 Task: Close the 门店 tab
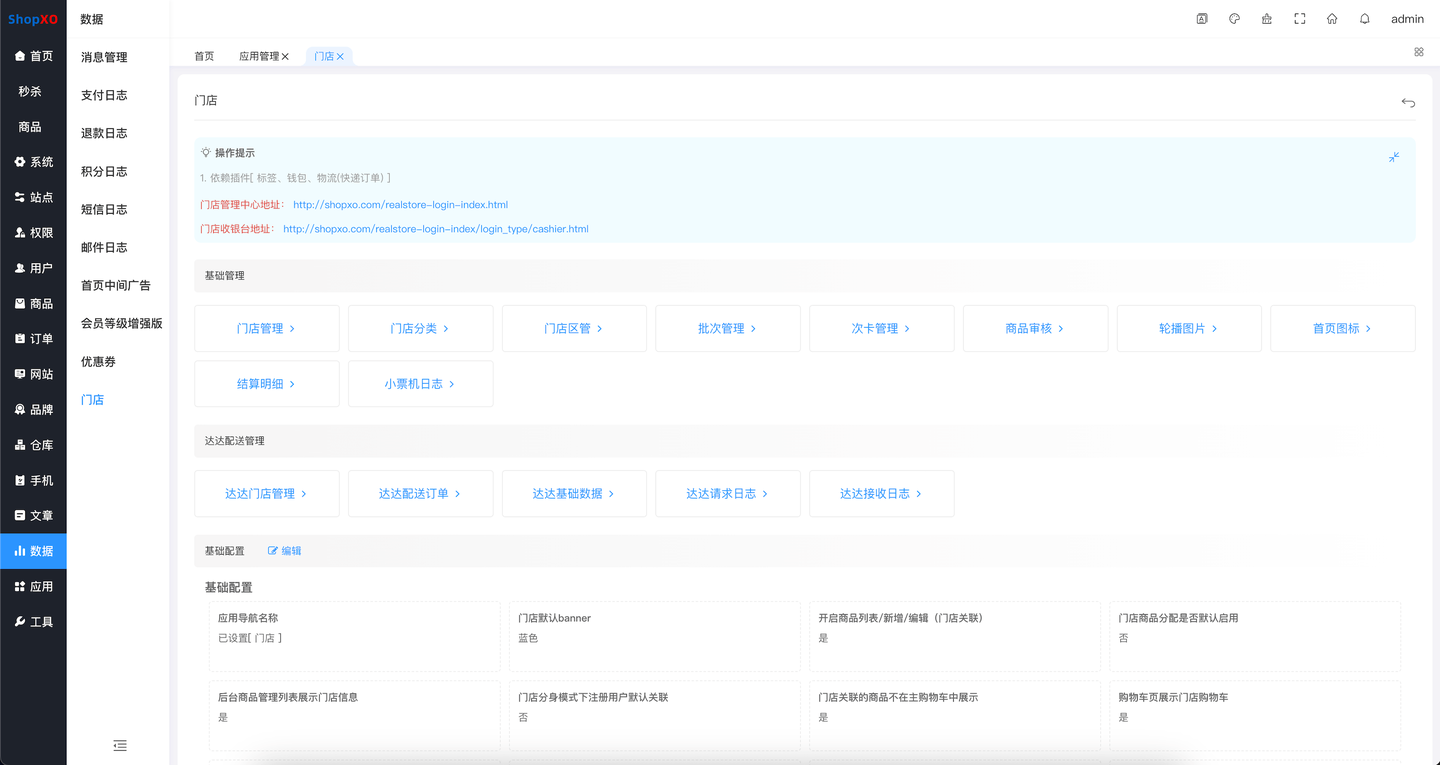click(x=339, y=56)
